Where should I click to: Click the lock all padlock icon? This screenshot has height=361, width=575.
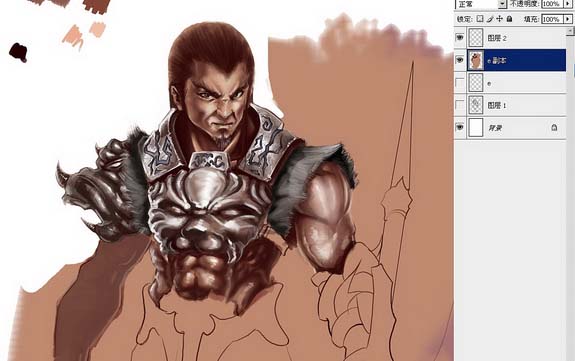(x=509, y=19)
